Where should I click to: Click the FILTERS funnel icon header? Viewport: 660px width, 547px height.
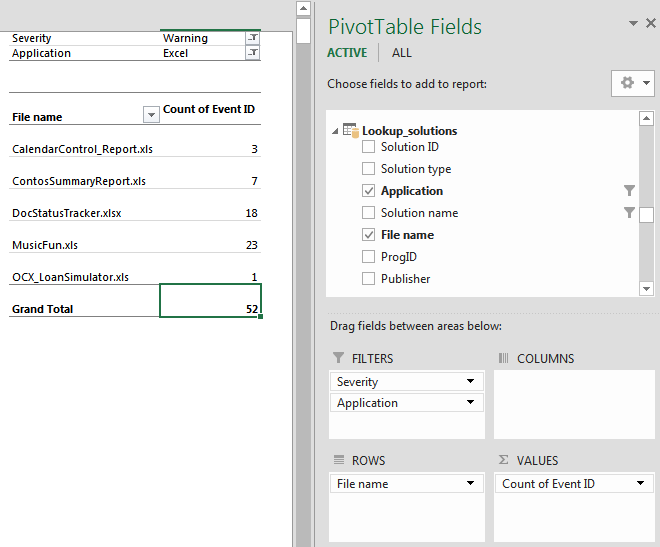point(338,358)
